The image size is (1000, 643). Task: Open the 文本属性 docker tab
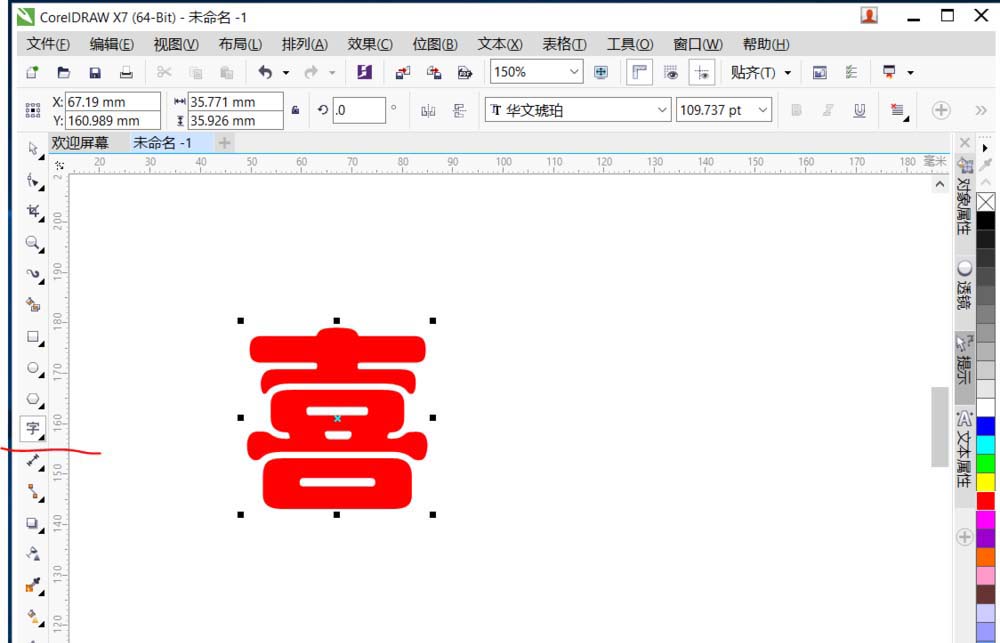pos(964,450)
